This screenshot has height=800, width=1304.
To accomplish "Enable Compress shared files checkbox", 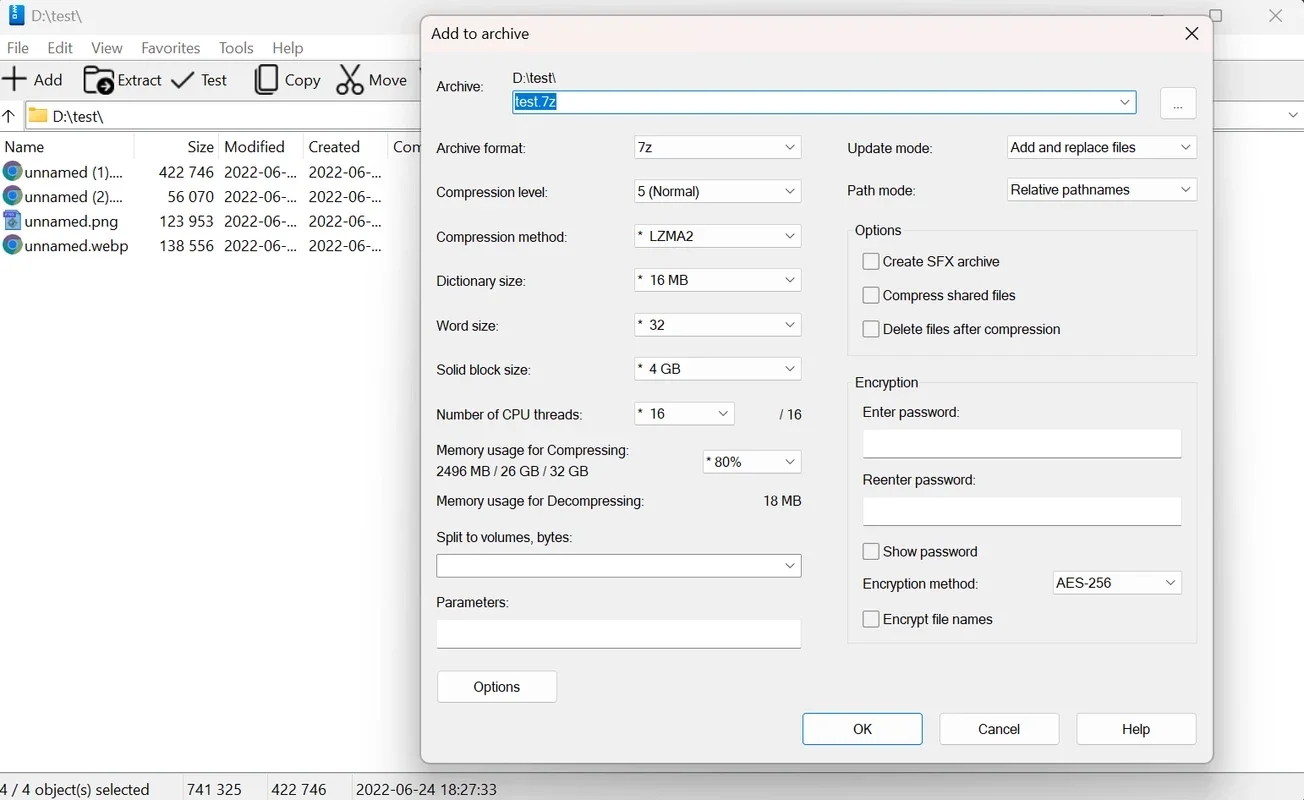I will pyautogui.click(x=871, y=295).
